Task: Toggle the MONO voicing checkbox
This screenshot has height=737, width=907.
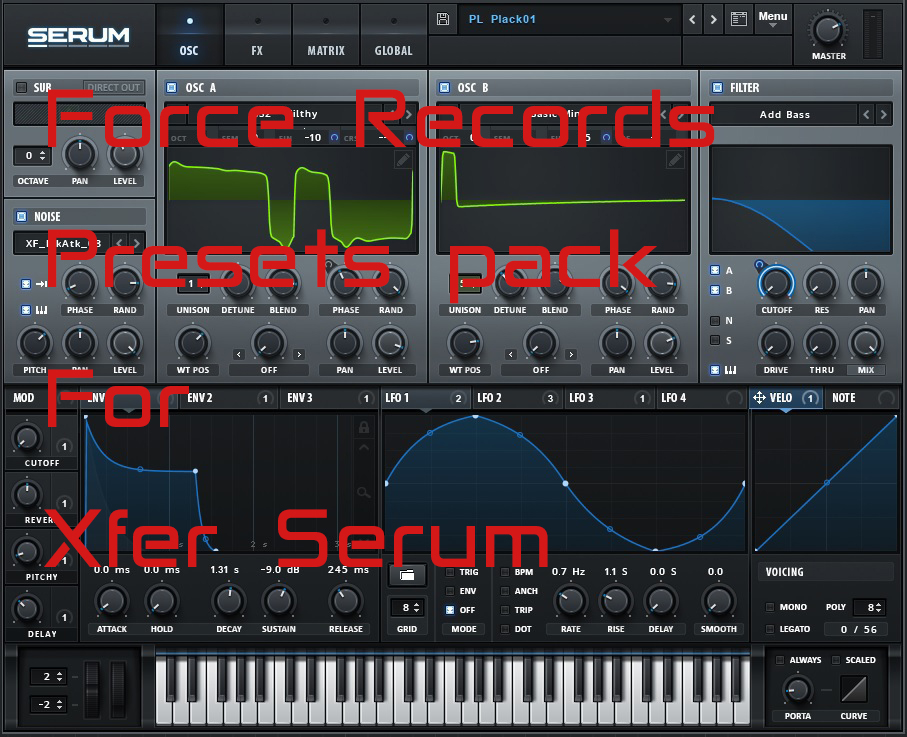Action: tap(769, 607)
